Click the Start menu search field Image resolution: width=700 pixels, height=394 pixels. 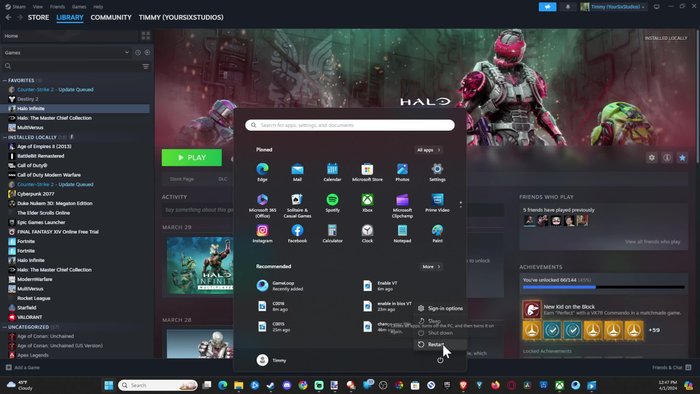350,125
